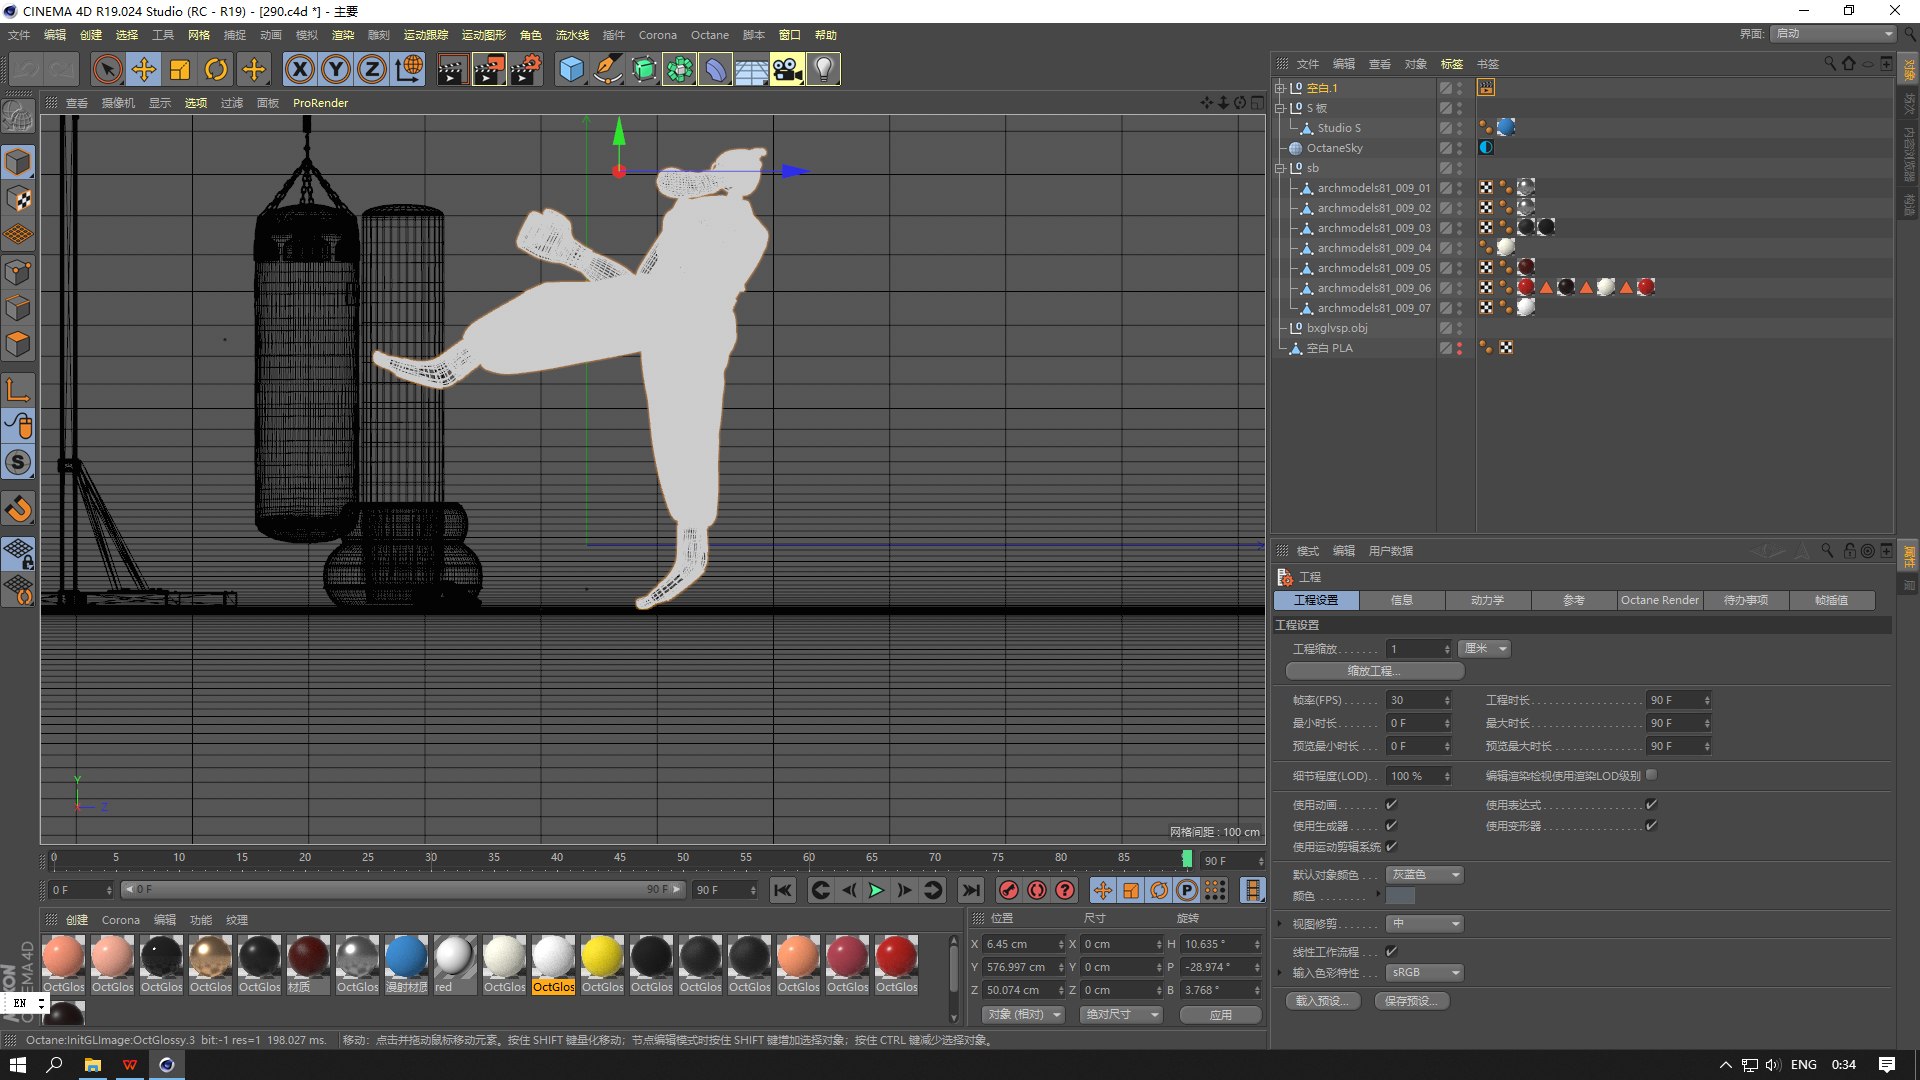The height and width of the screenshot is (1080, 1920).
Task: Open the 对象(相对) coordinate dropdown
Action: click(1024, 1015)
